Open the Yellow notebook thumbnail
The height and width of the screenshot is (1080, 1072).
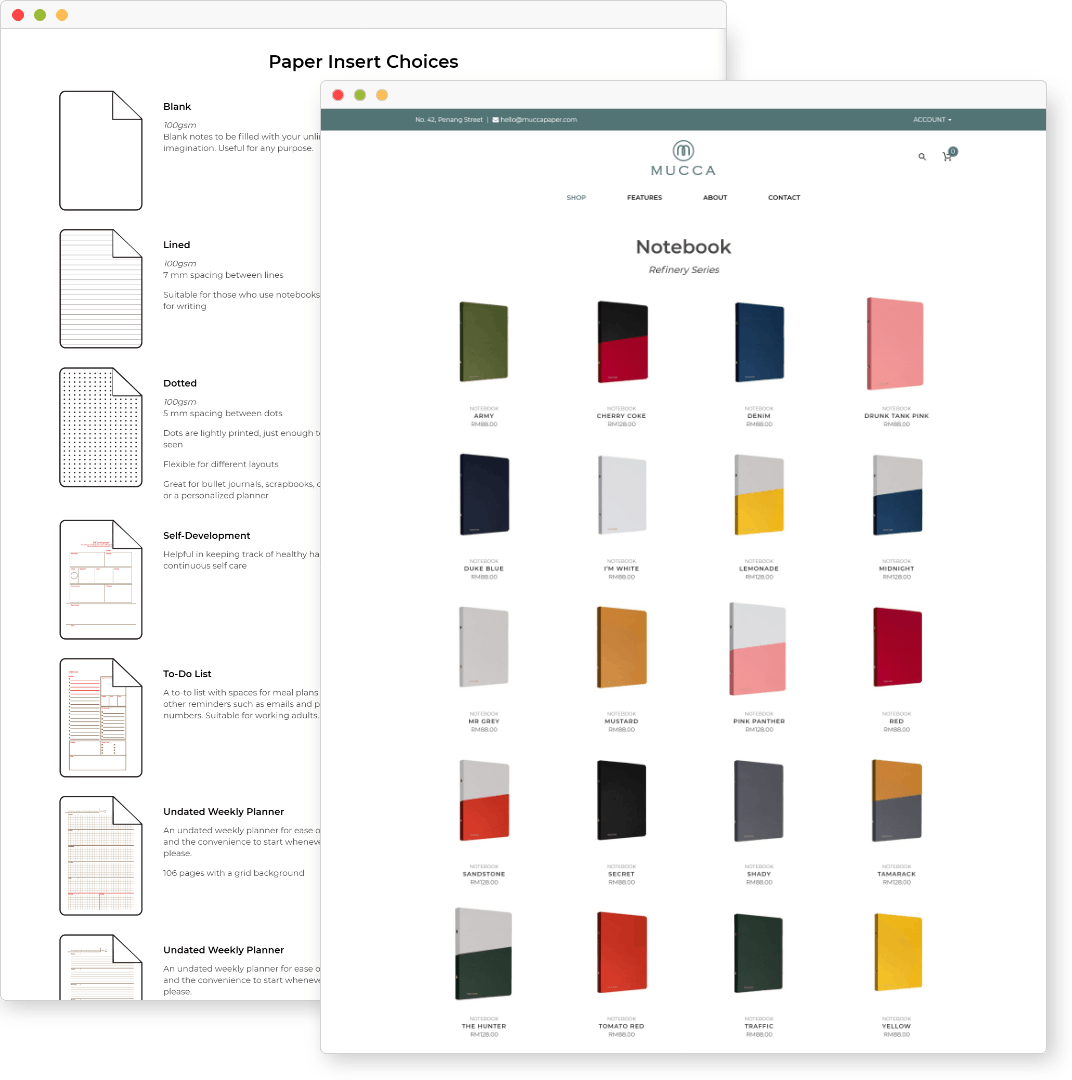(x=898, y=952)
